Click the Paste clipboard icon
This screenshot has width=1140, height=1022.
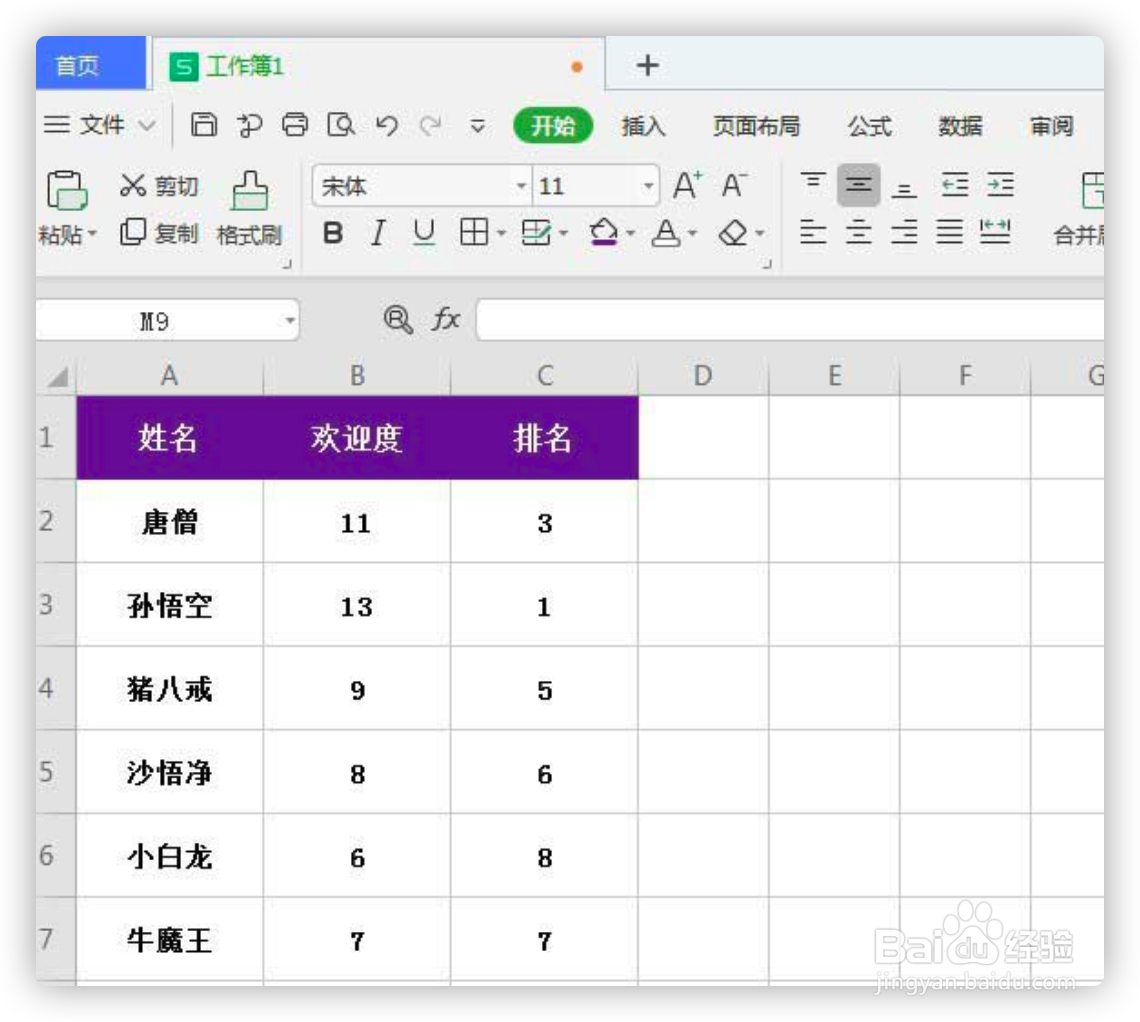point(66,190)
